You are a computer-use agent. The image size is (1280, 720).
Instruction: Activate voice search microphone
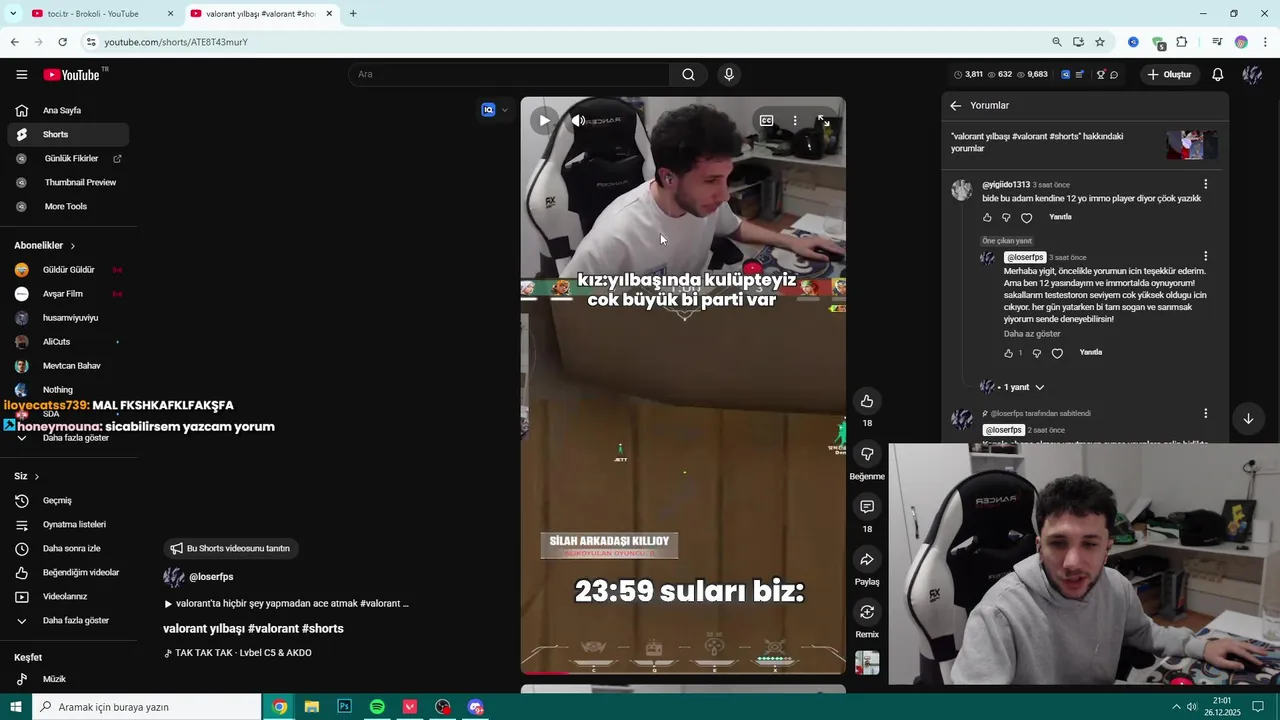tap(728, 74)
